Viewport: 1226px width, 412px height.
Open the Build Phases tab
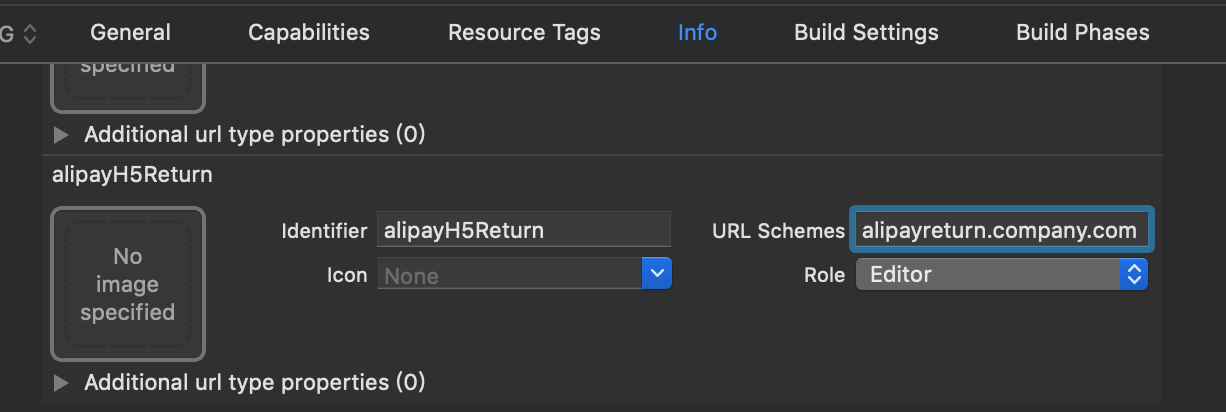[1083, 33]
